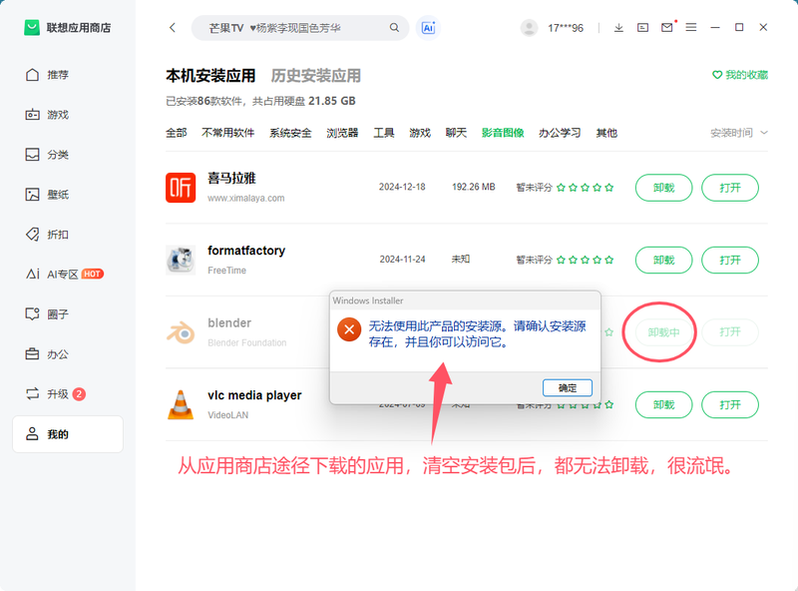798x591 pixels.
Task: Open 分类 in the sidebar
Action: coord(47,154)
